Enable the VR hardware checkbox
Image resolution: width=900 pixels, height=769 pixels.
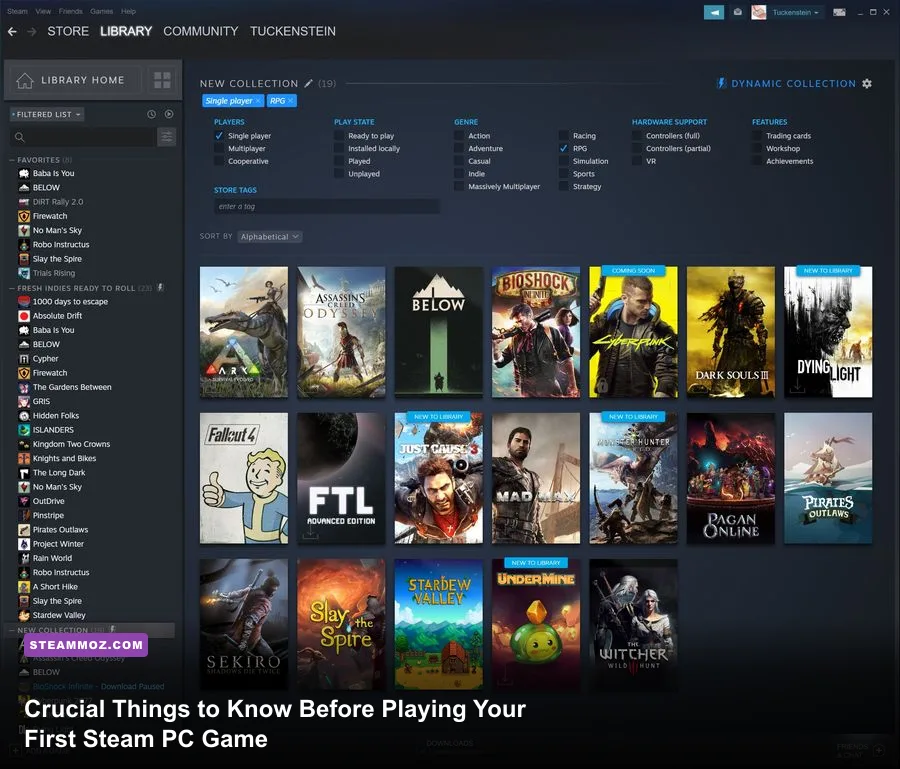tap(637, 161)
